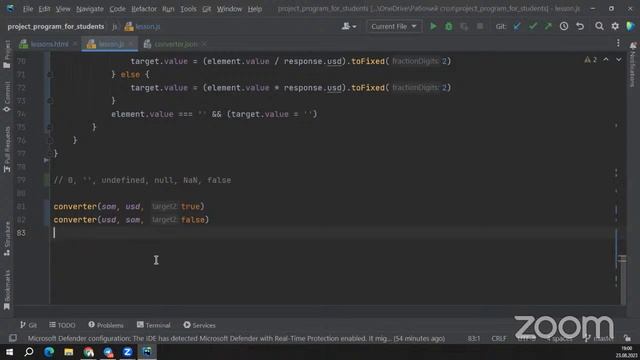Open the Problems tool window button
The height and width of the screenshot is (360, 640).
[x=106, y=325]
